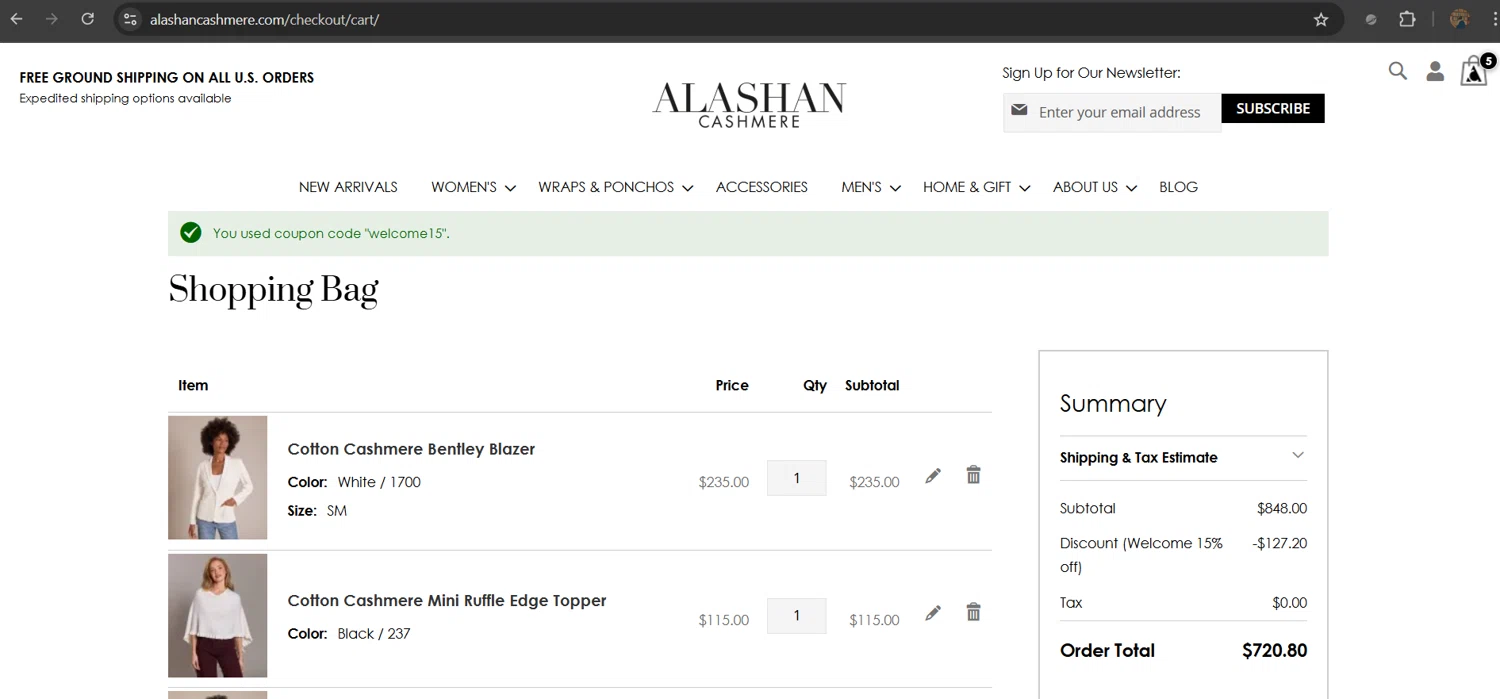The image size is (1500, 699).
Task: Click the Bentley Blazer quantity box
Action: pyautogui.click(x=796, y=478)
